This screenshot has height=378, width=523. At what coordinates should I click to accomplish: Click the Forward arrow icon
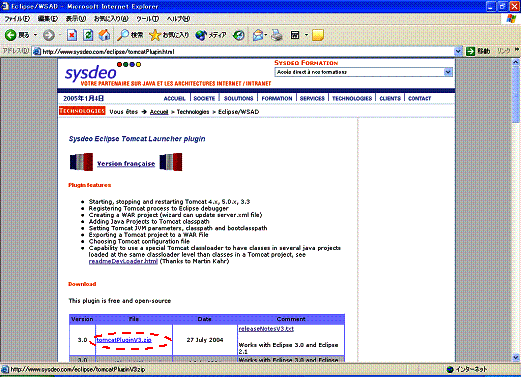pos(49,35)
